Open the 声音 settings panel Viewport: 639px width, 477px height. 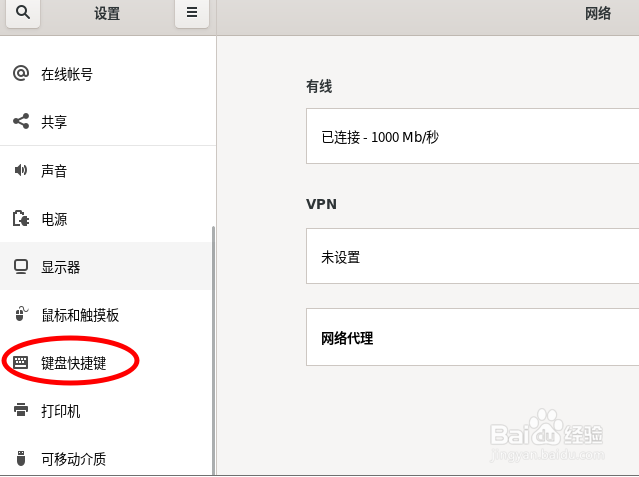106,170
